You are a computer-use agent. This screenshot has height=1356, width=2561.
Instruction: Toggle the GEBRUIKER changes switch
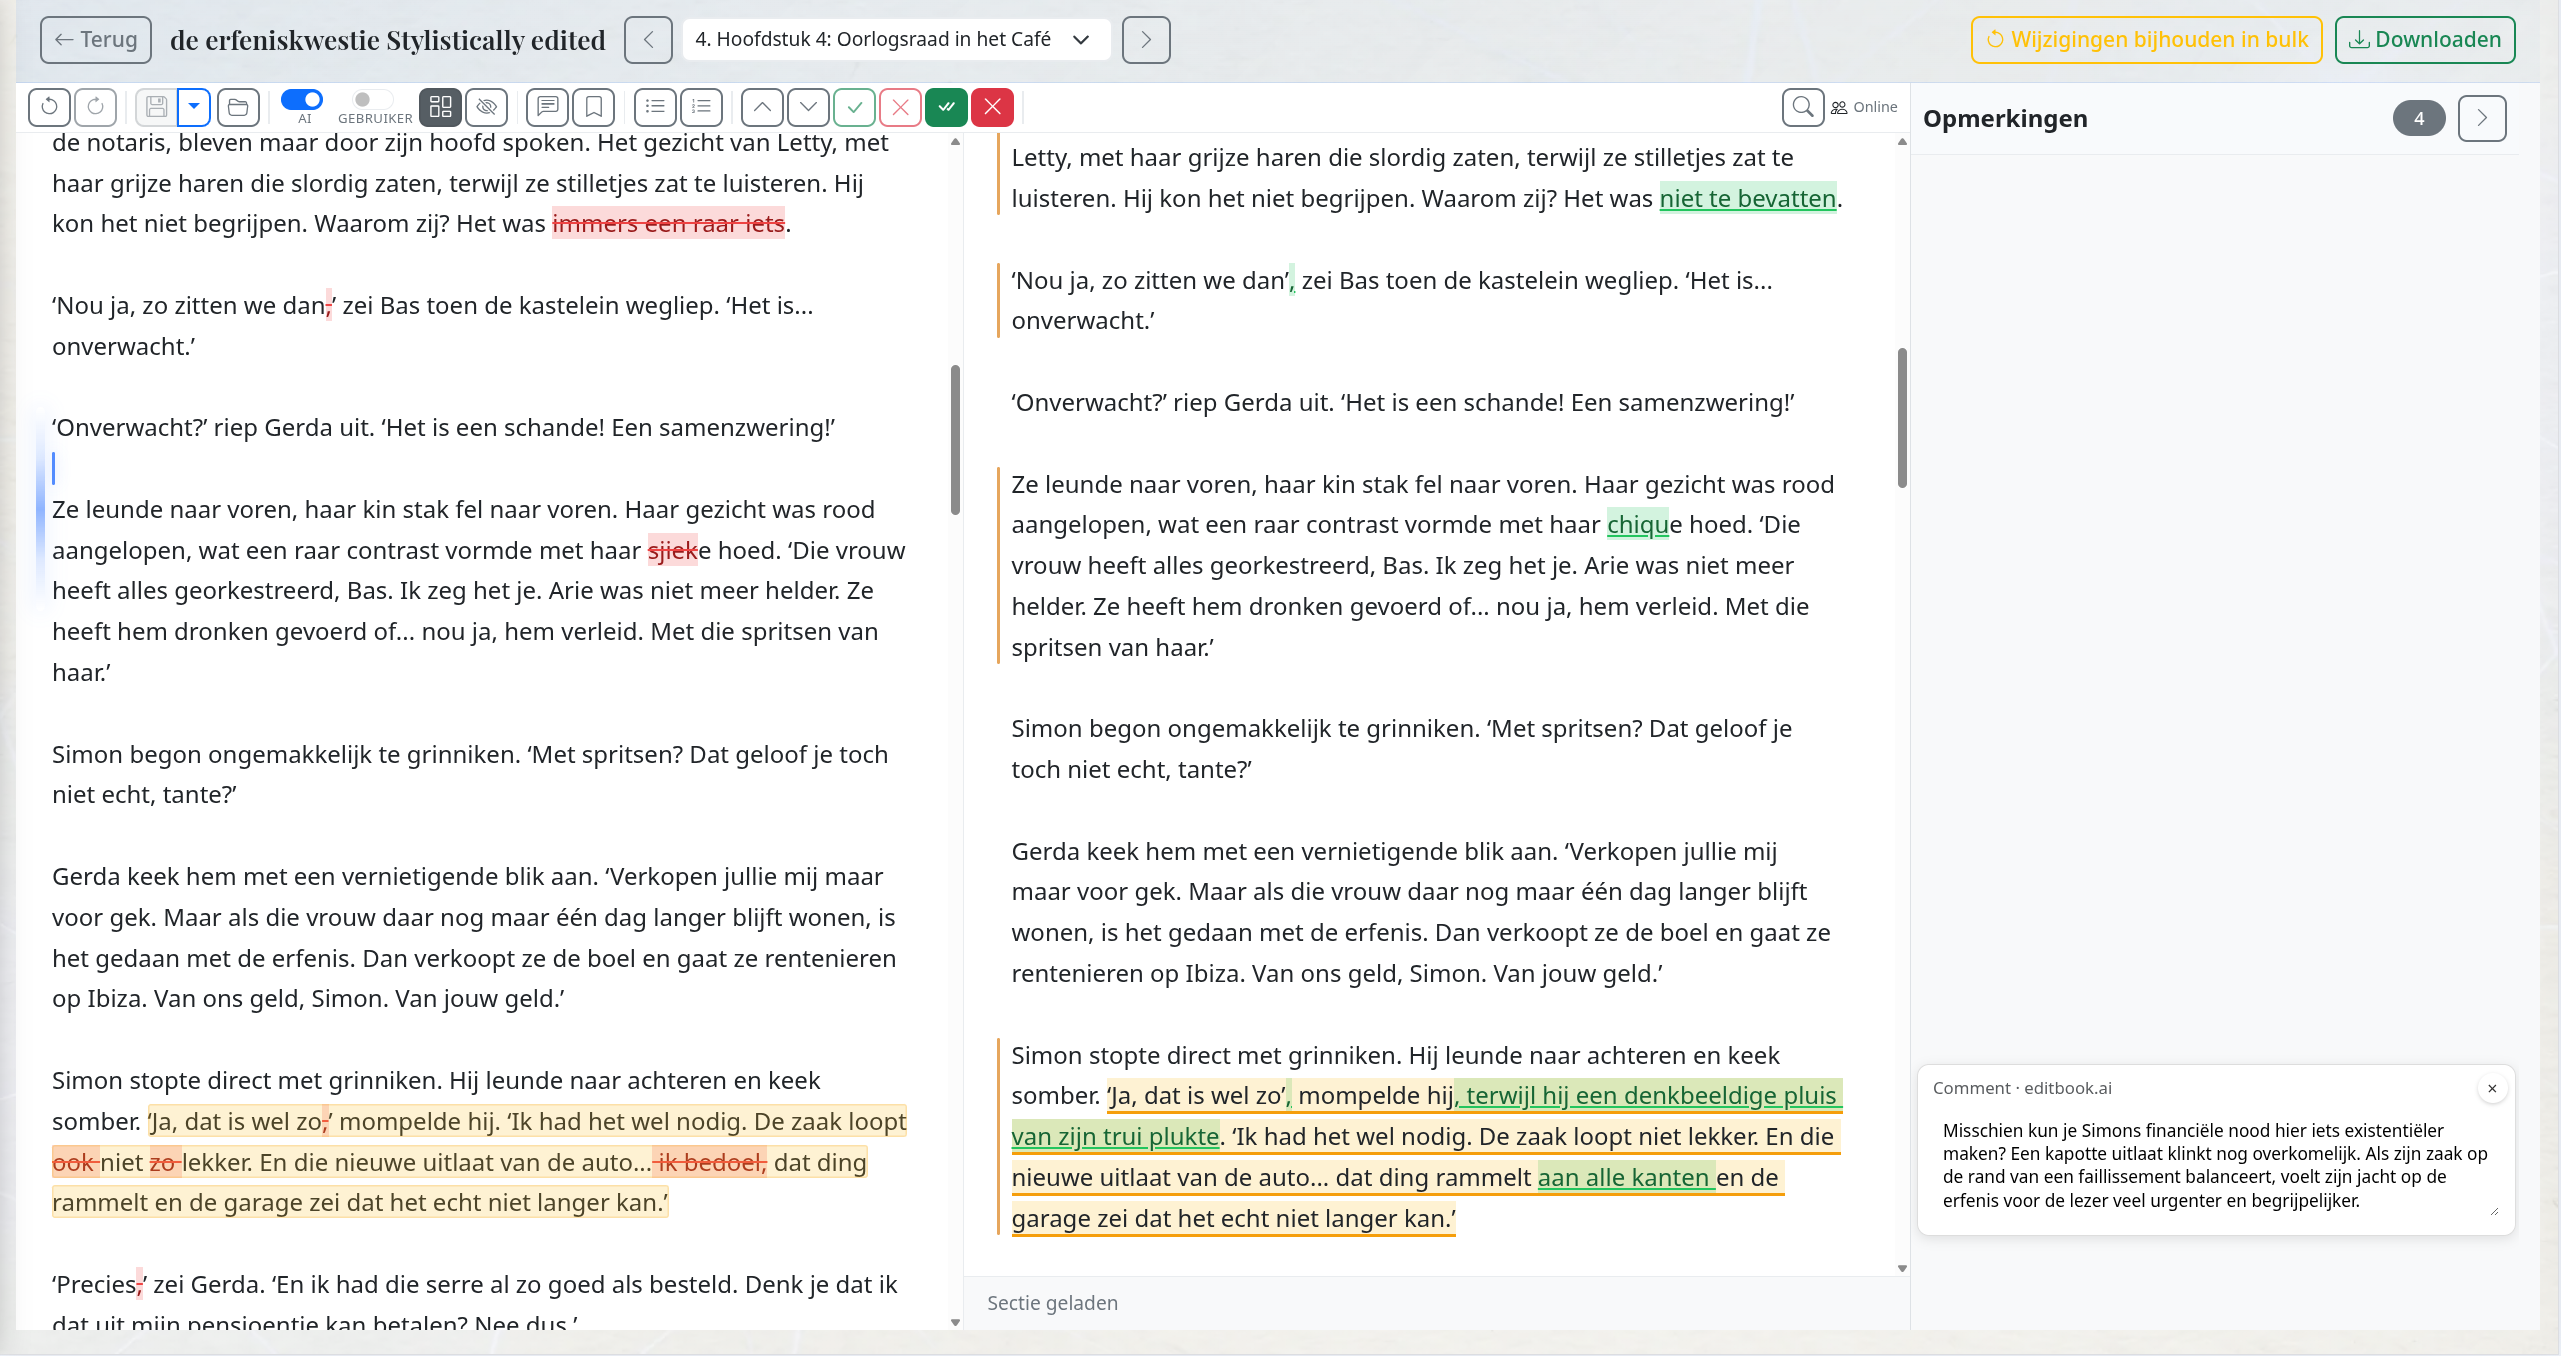coord(372,100)
